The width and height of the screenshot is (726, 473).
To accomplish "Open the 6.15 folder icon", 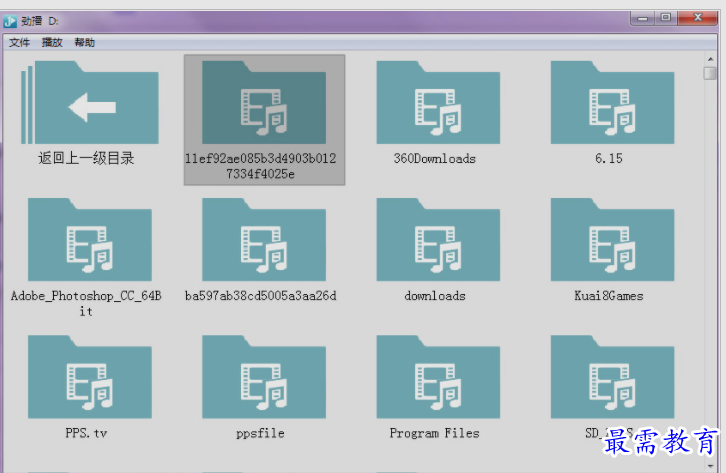I will [612, 102].
